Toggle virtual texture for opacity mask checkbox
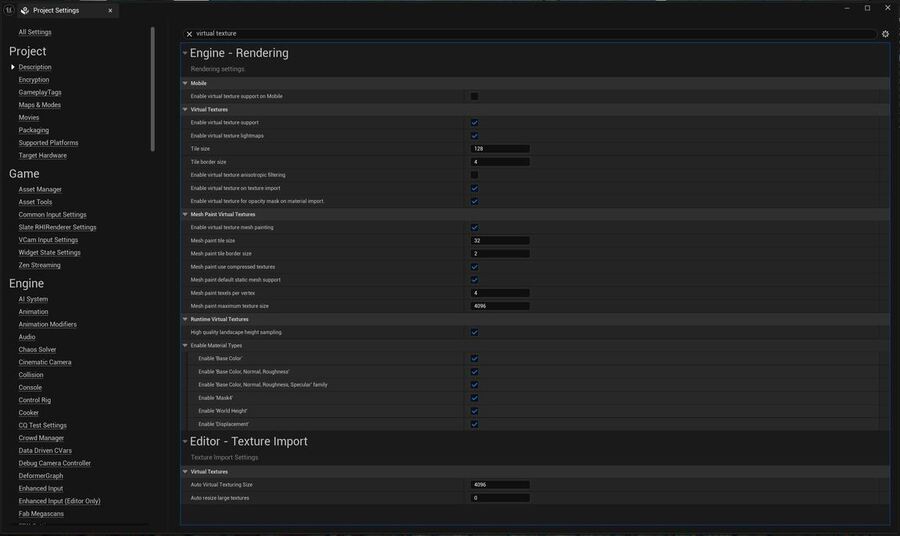 click(474, 201)
